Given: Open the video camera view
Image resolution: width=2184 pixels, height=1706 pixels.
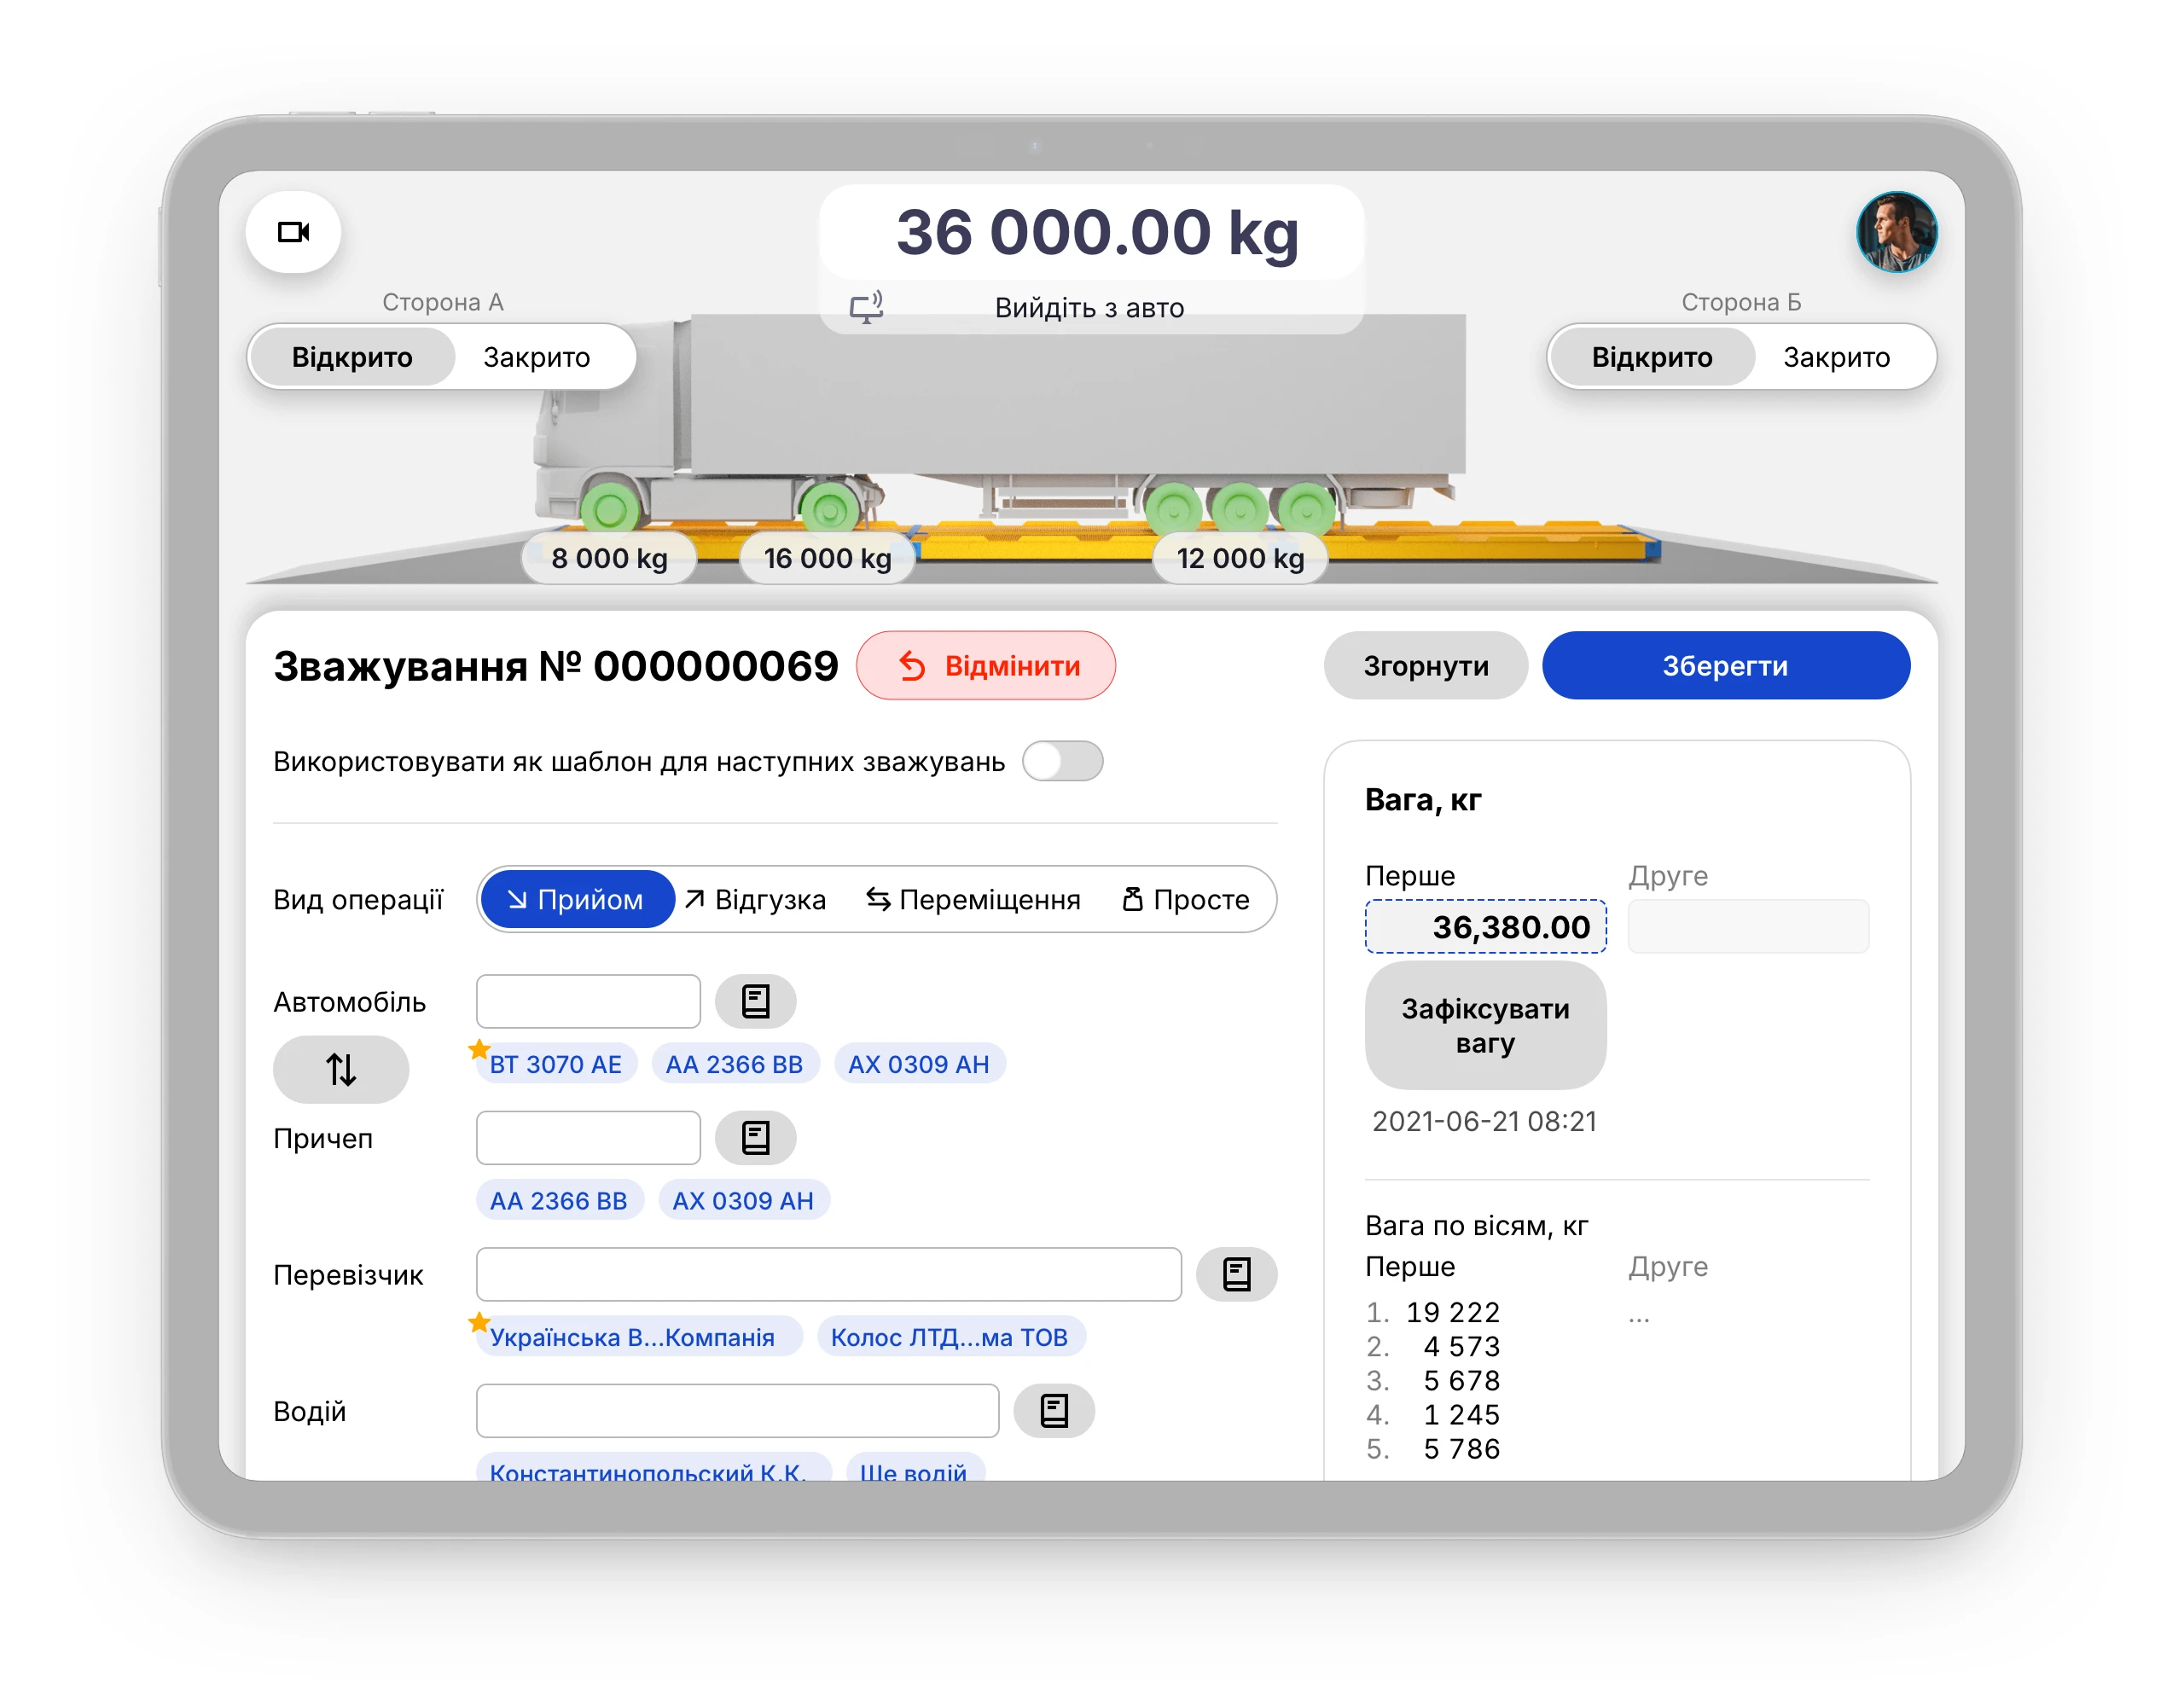Looking at the screenshot, I should pos(293,232).
